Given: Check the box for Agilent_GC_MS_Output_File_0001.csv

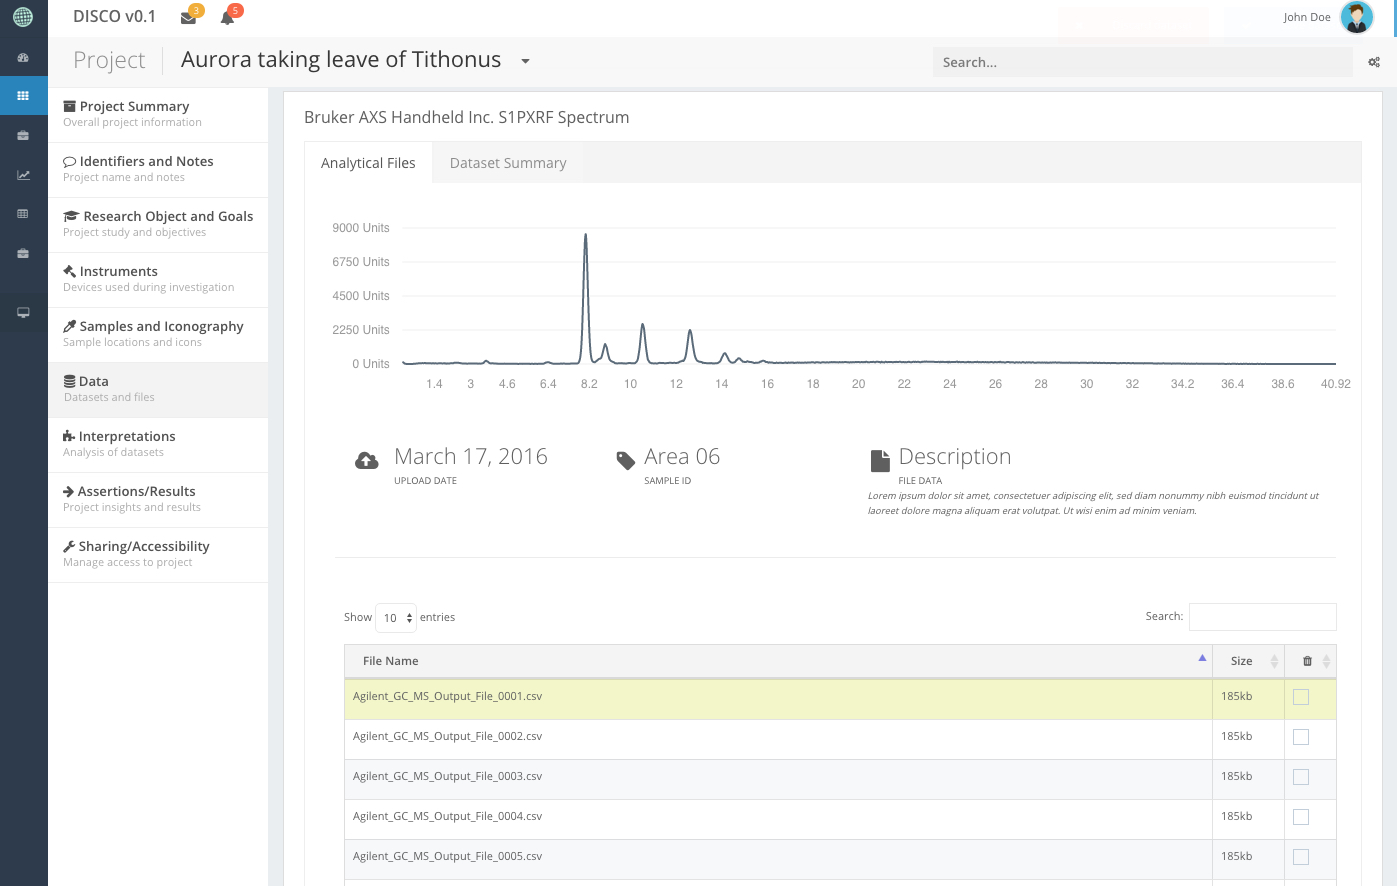Looking at the screenshot, I should pyautogui.click(x=1301, y=697).
